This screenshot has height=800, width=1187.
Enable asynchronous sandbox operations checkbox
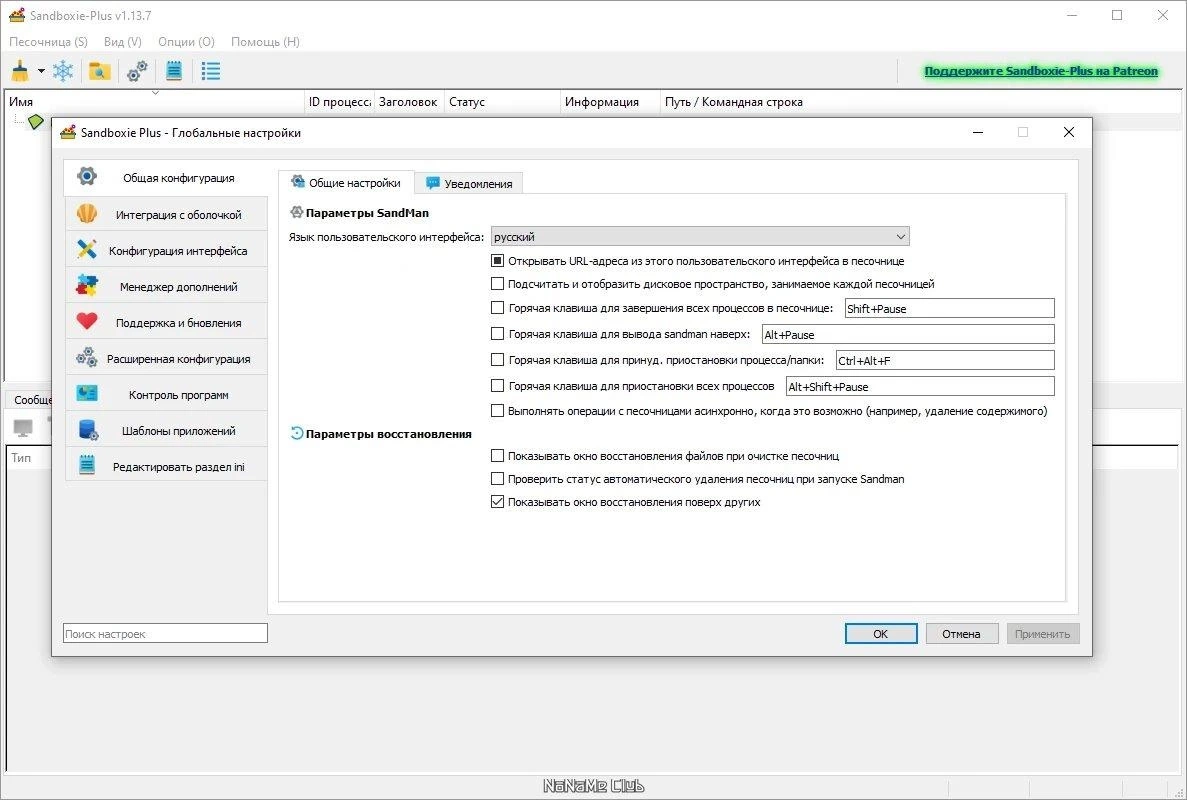(x=497, y=411)
